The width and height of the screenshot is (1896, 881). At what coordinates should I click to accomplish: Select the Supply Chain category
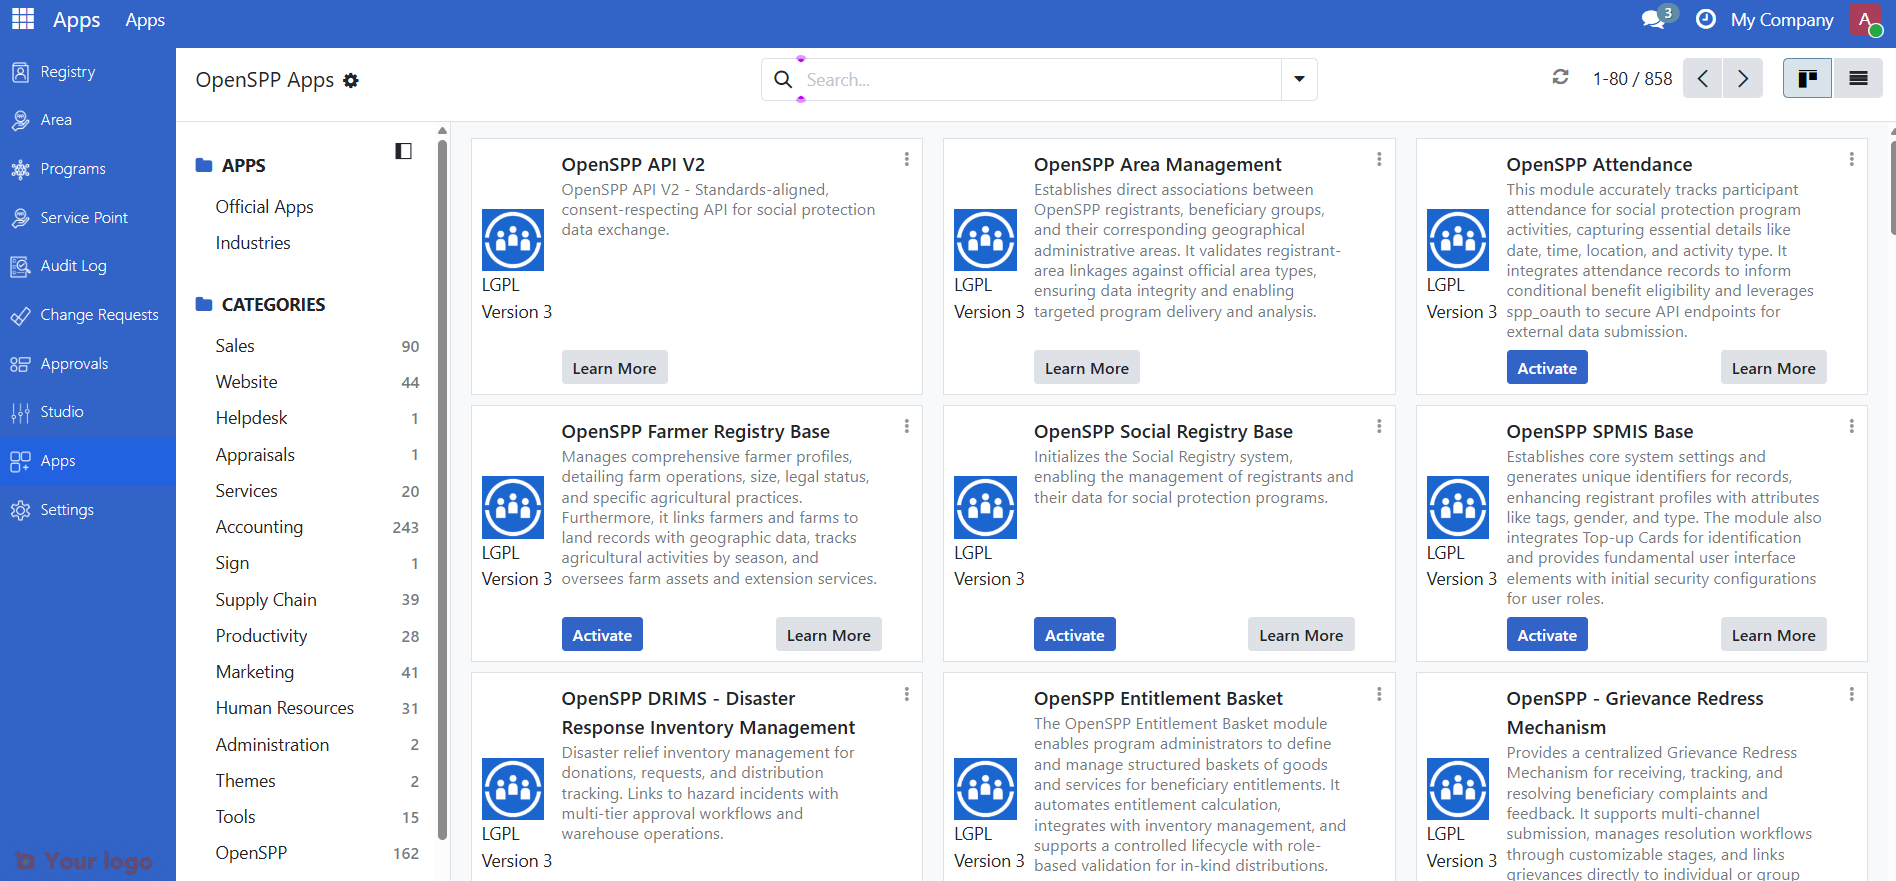[316, 600]
